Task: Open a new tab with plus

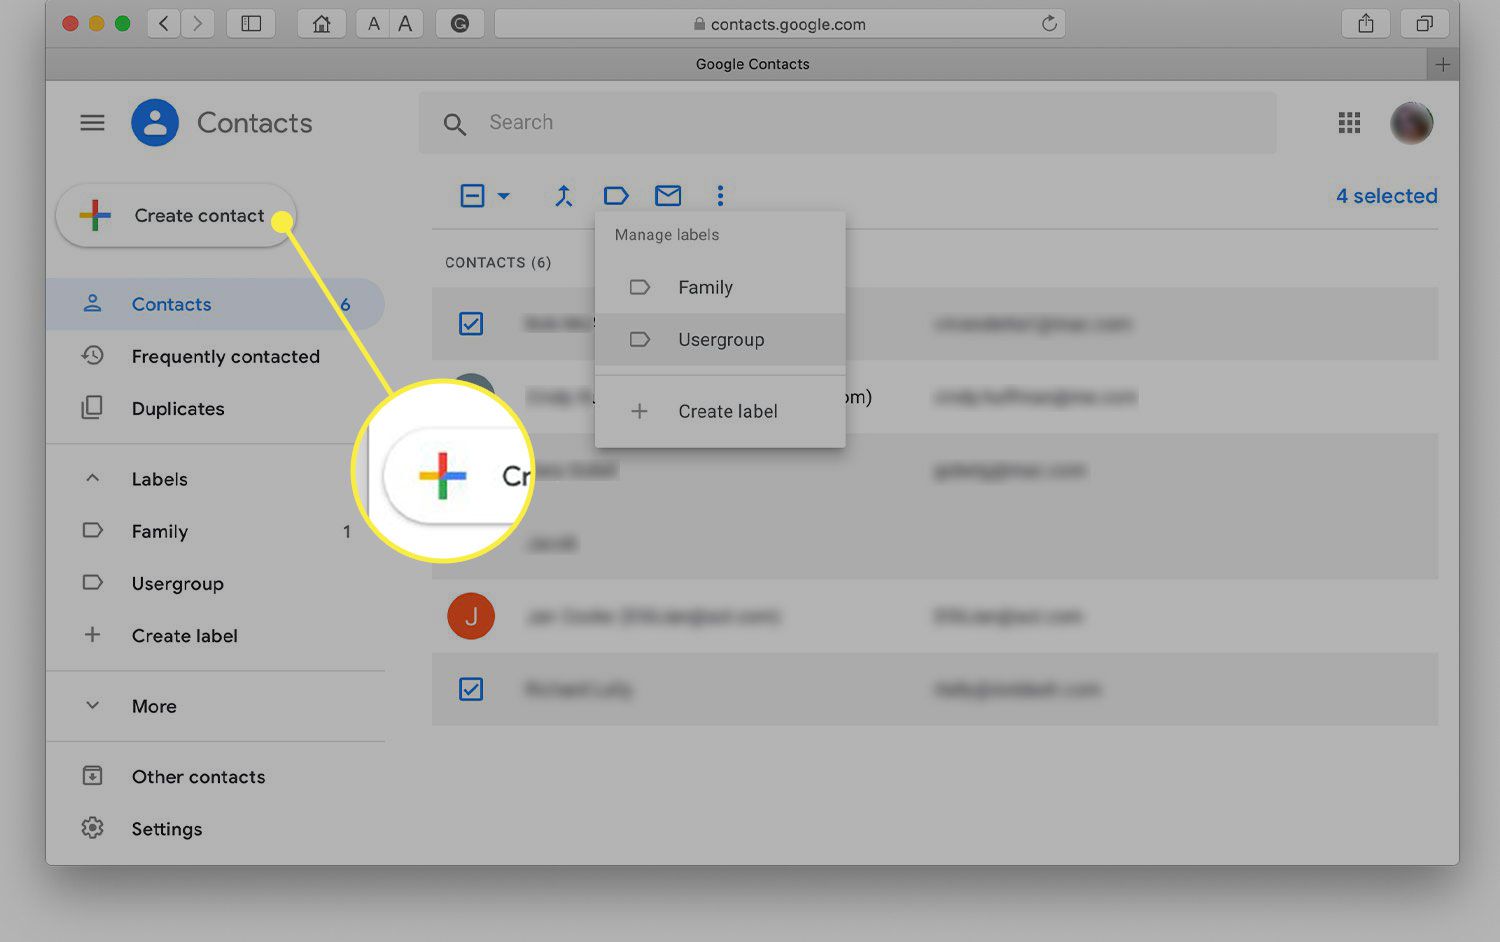Action: tap(1442, 64)
